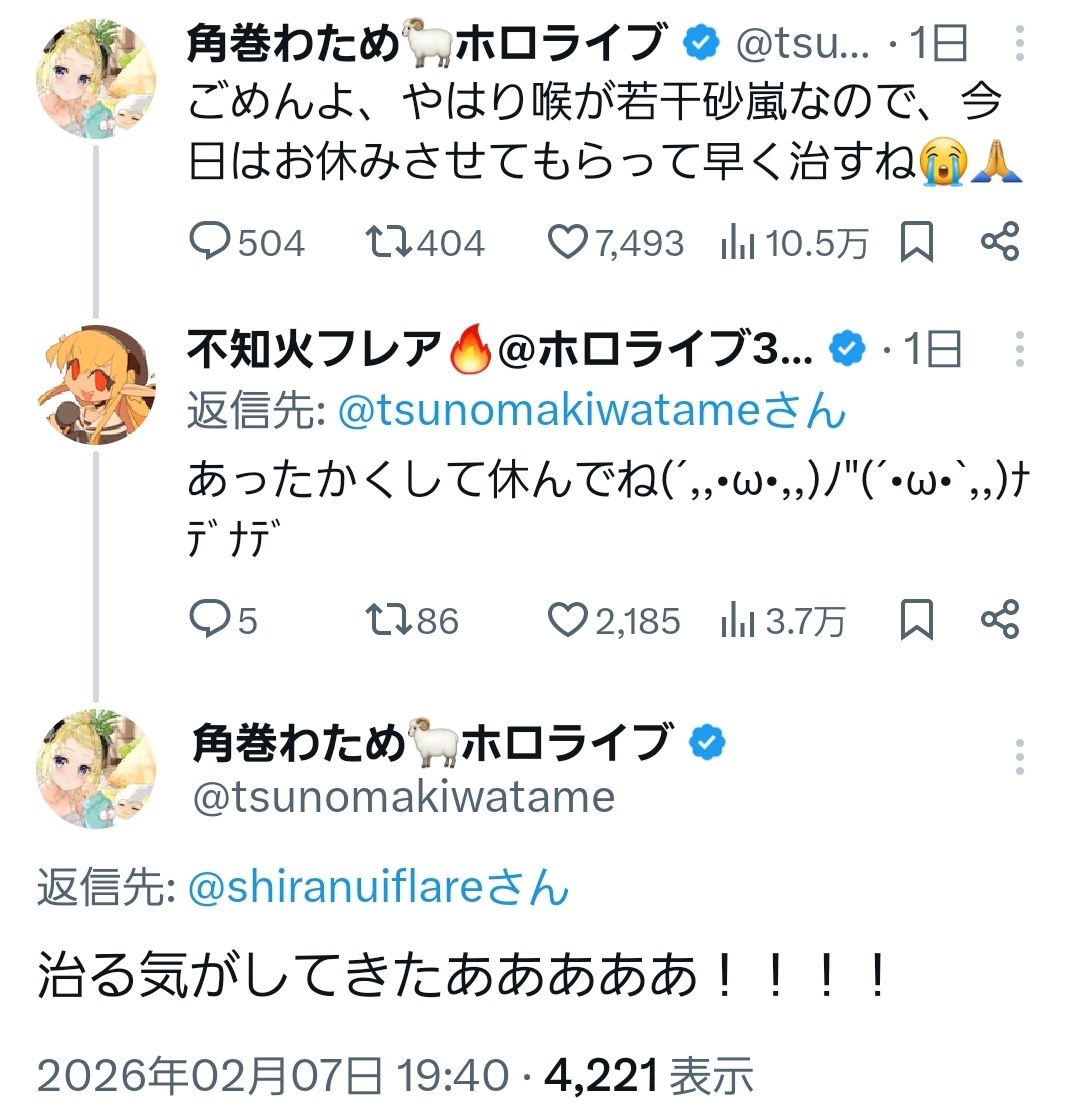
Task: View Flare's tweet analytics 3.7万
Action: (x=737, y=621)
